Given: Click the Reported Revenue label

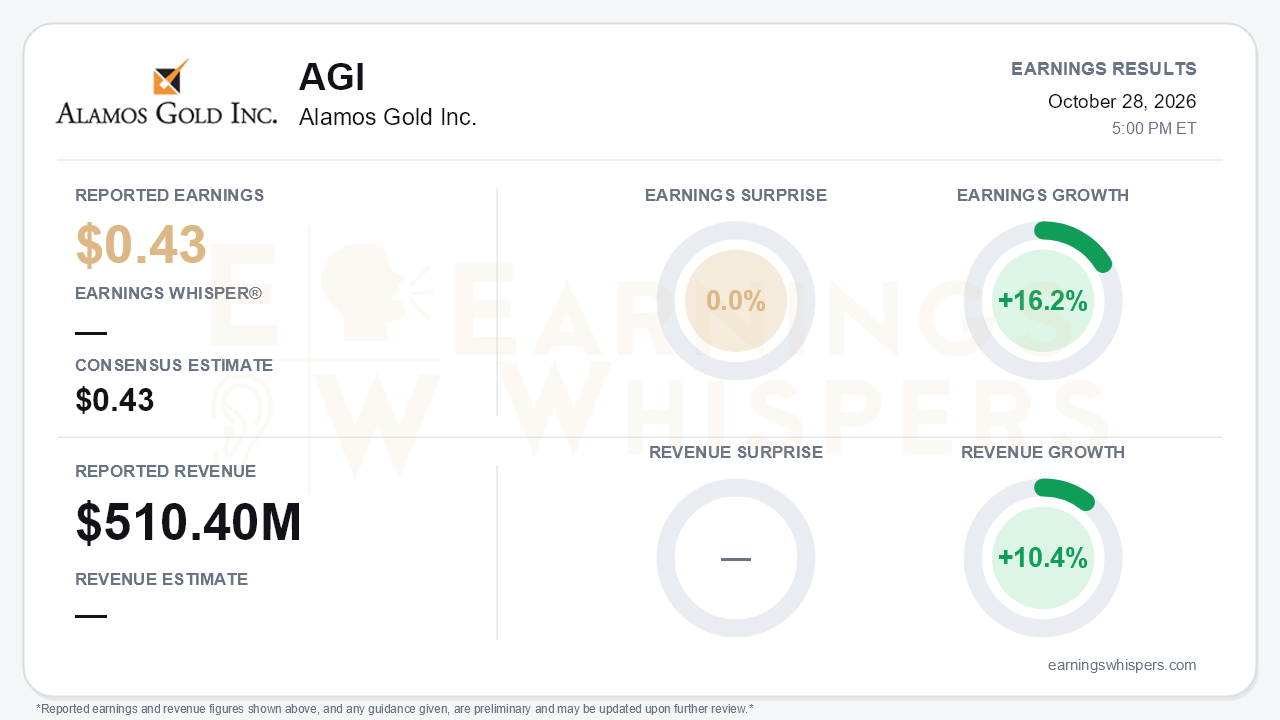Looking at the screenshot, I should (166, 471).
